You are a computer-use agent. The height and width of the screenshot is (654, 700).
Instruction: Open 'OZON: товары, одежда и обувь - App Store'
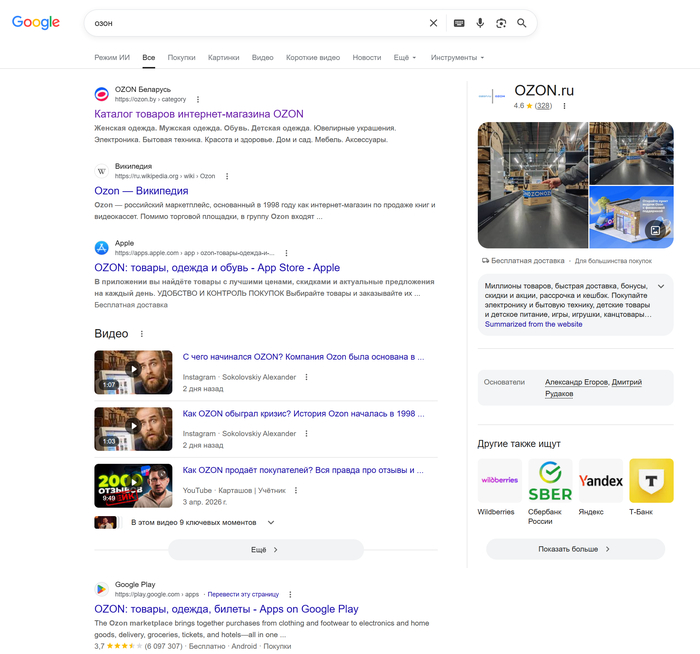tap(217, 268)
